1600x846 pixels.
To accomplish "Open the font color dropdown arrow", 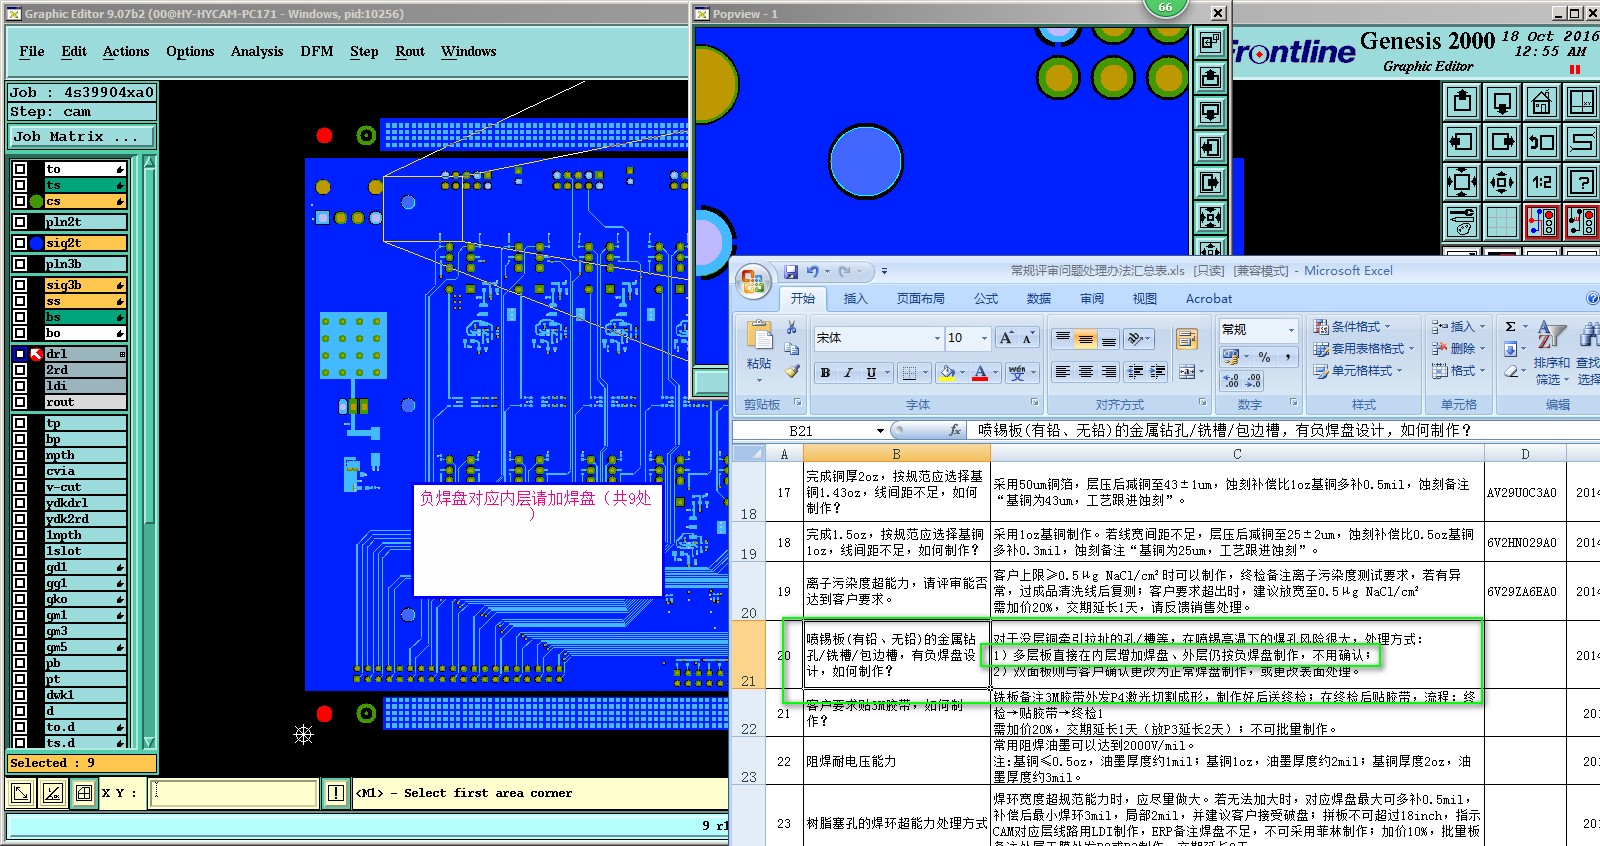I will [x=995, y=372].
